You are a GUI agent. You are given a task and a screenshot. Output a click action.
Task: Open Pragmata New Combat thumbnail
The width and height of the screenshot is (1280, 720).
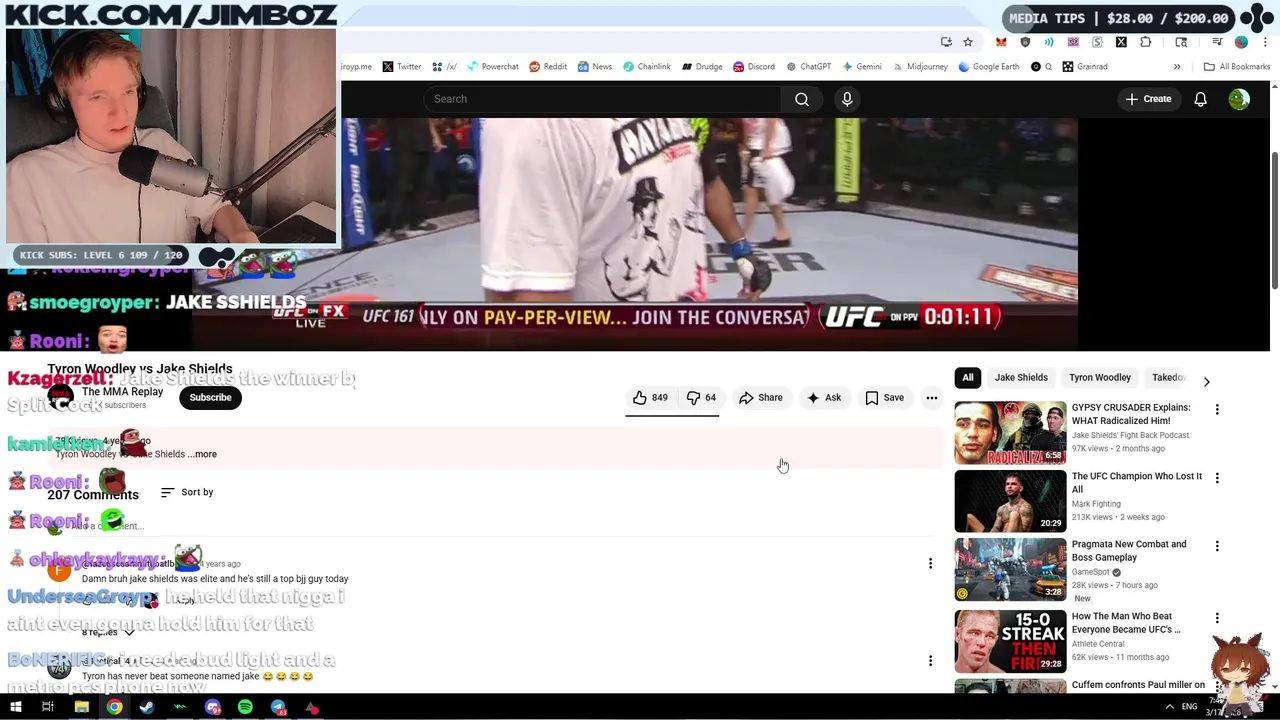pyautogui.click(x=1010, y=570)
